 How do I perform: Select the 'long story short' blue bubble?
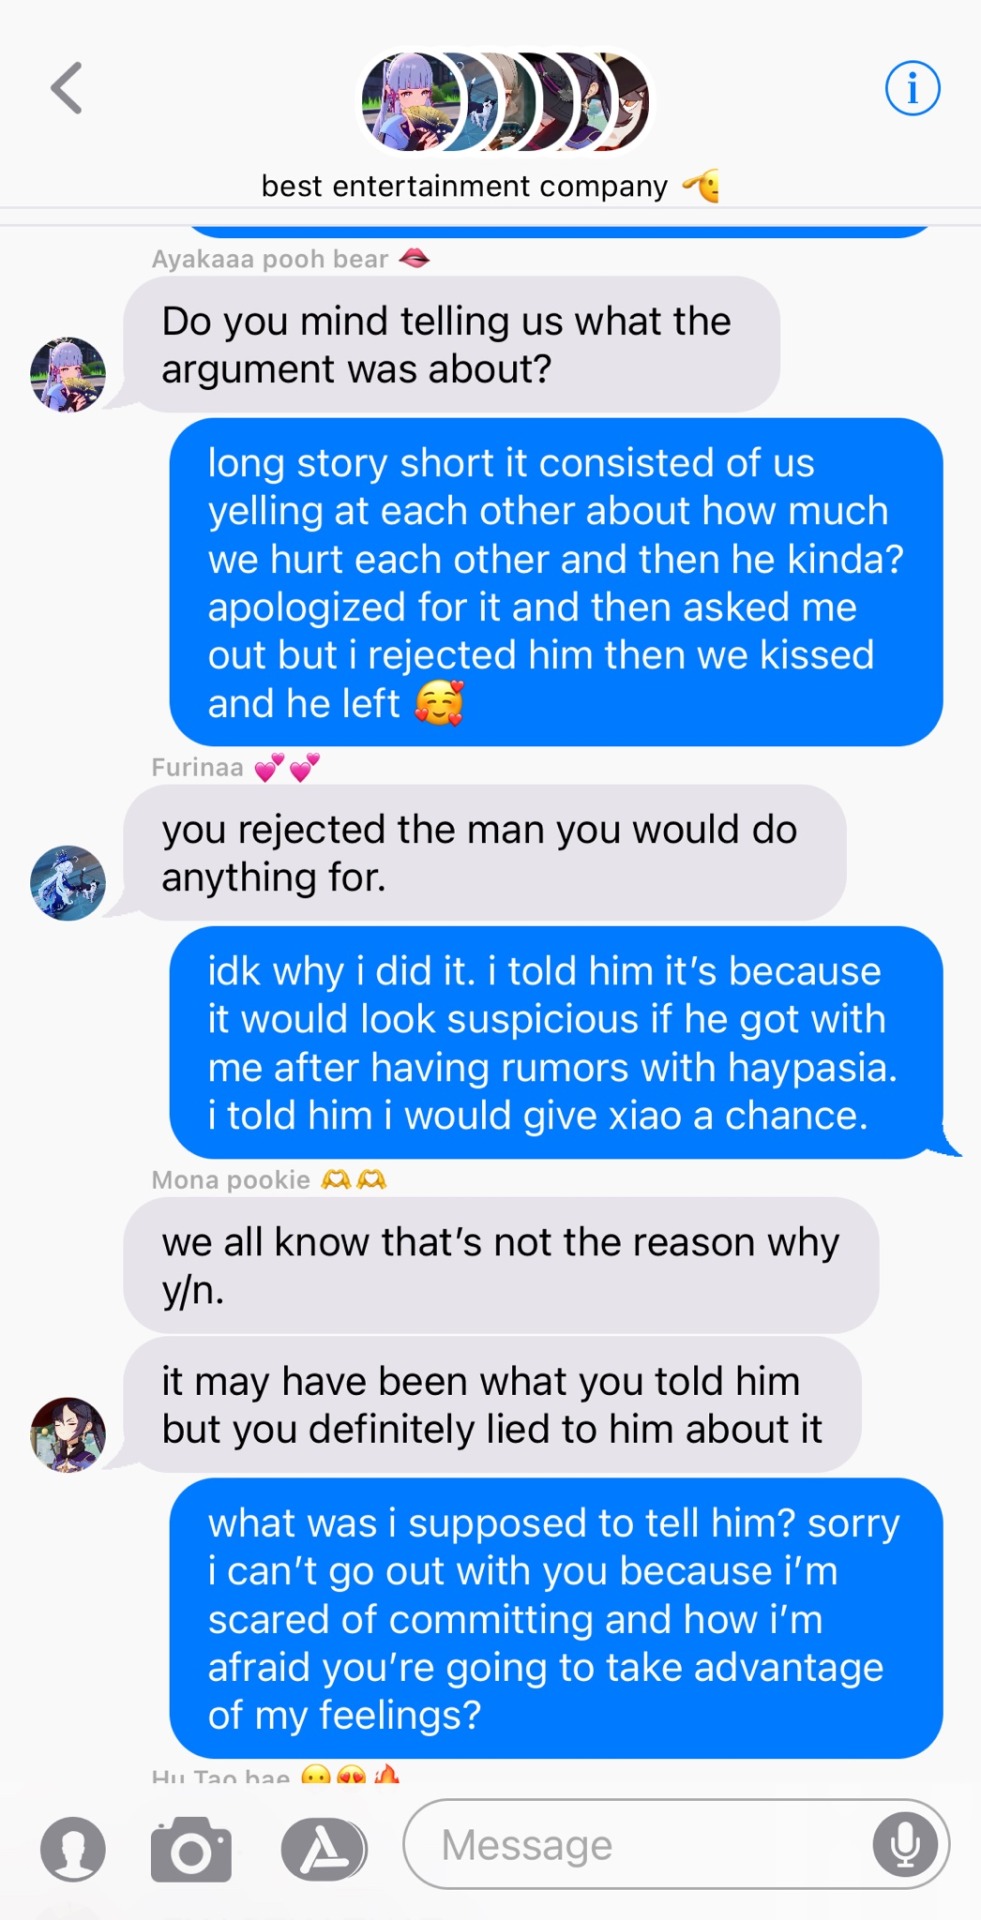point(556,582)
